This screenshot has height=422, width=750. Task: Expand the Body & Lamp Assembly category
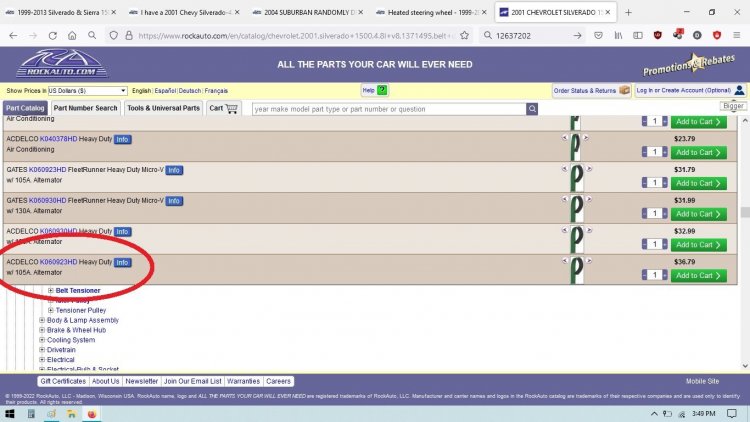point(42,320)
